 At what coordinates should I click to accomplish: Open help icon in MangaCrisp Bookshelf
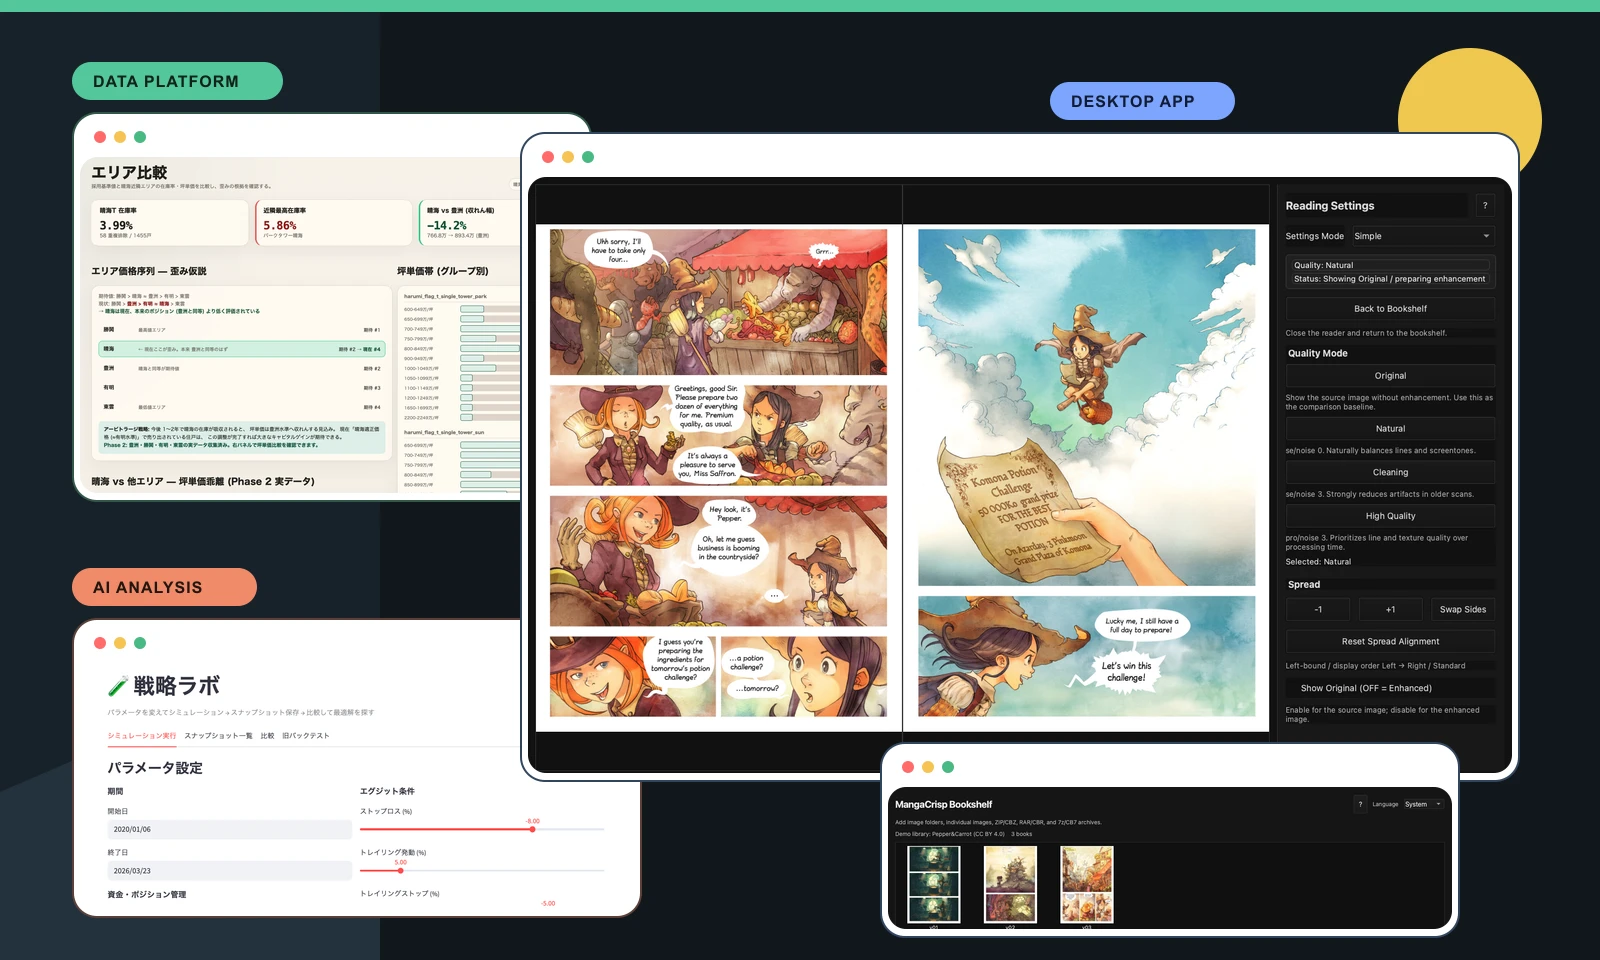point(1360,804)
